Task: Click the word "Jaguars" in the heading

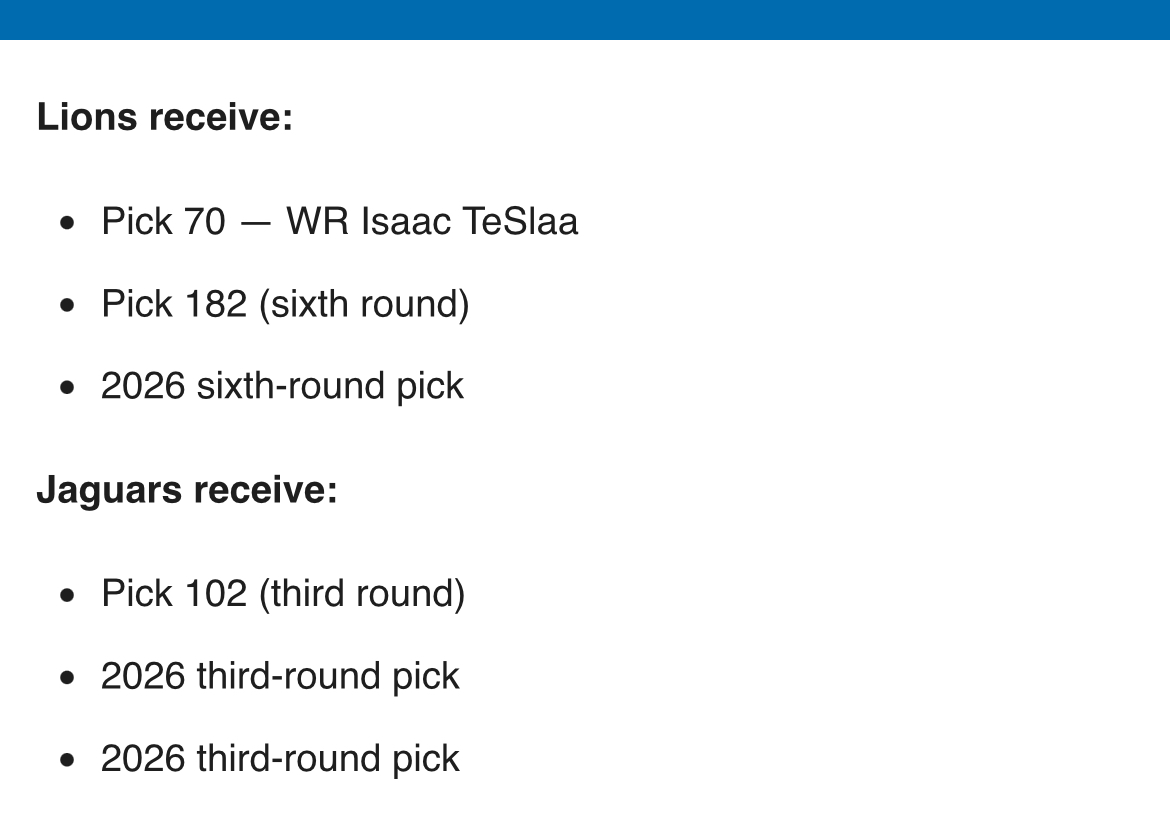Action: pos(110,491)
